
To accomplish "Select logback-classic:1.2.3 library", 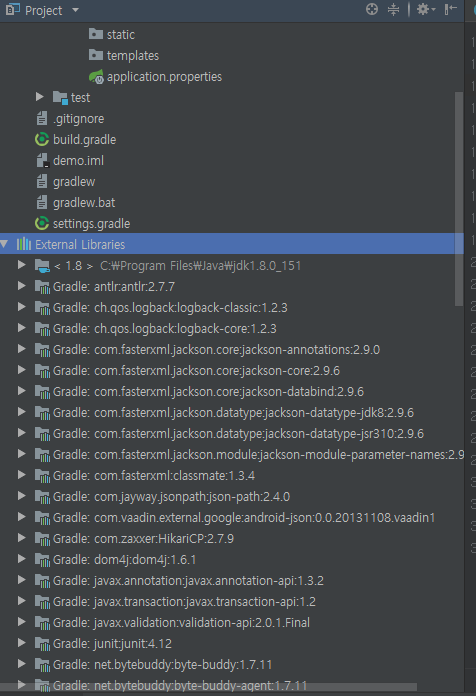I will click(170, 308).
